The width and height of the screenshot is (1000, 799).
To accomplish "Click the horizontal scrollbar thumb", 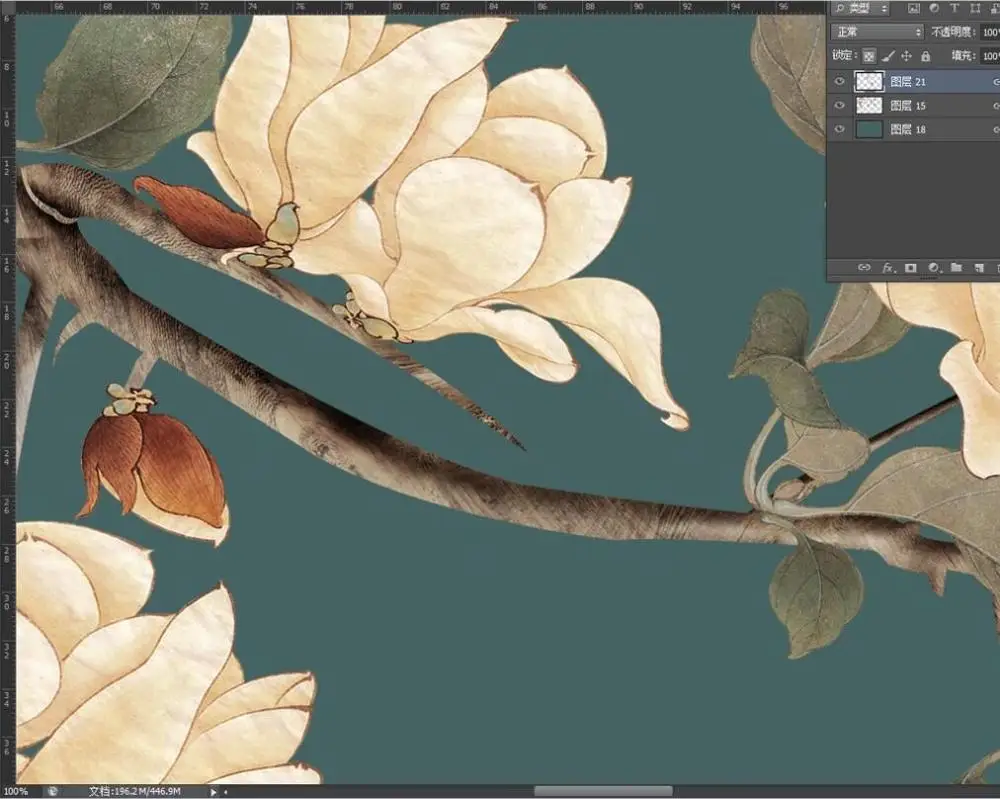I will [602, 791].
